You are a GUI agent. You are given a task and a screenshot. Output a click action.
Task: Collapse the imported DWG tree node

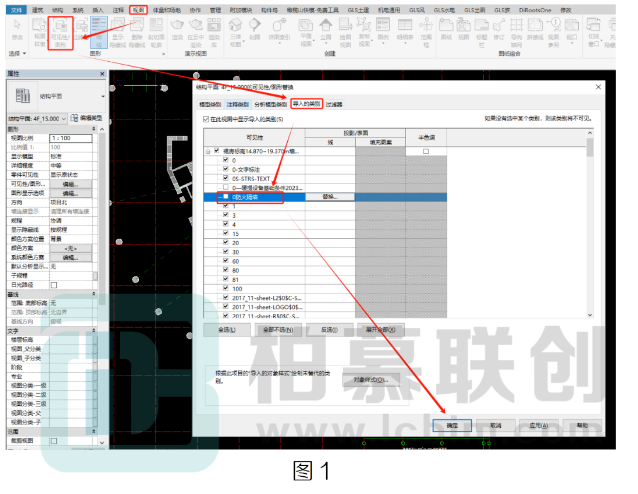208,151
